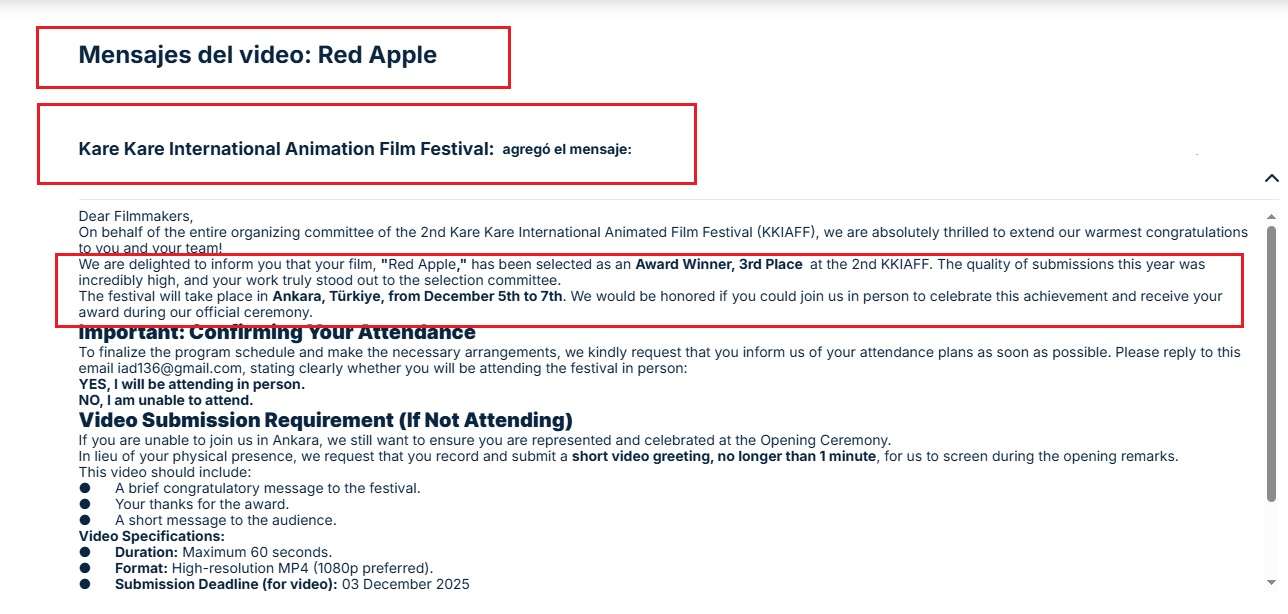The image size is (1288, 614).
Task: Click "NO, I am unable to attend."
Action: pyautogui.click(x=166, y=400)
